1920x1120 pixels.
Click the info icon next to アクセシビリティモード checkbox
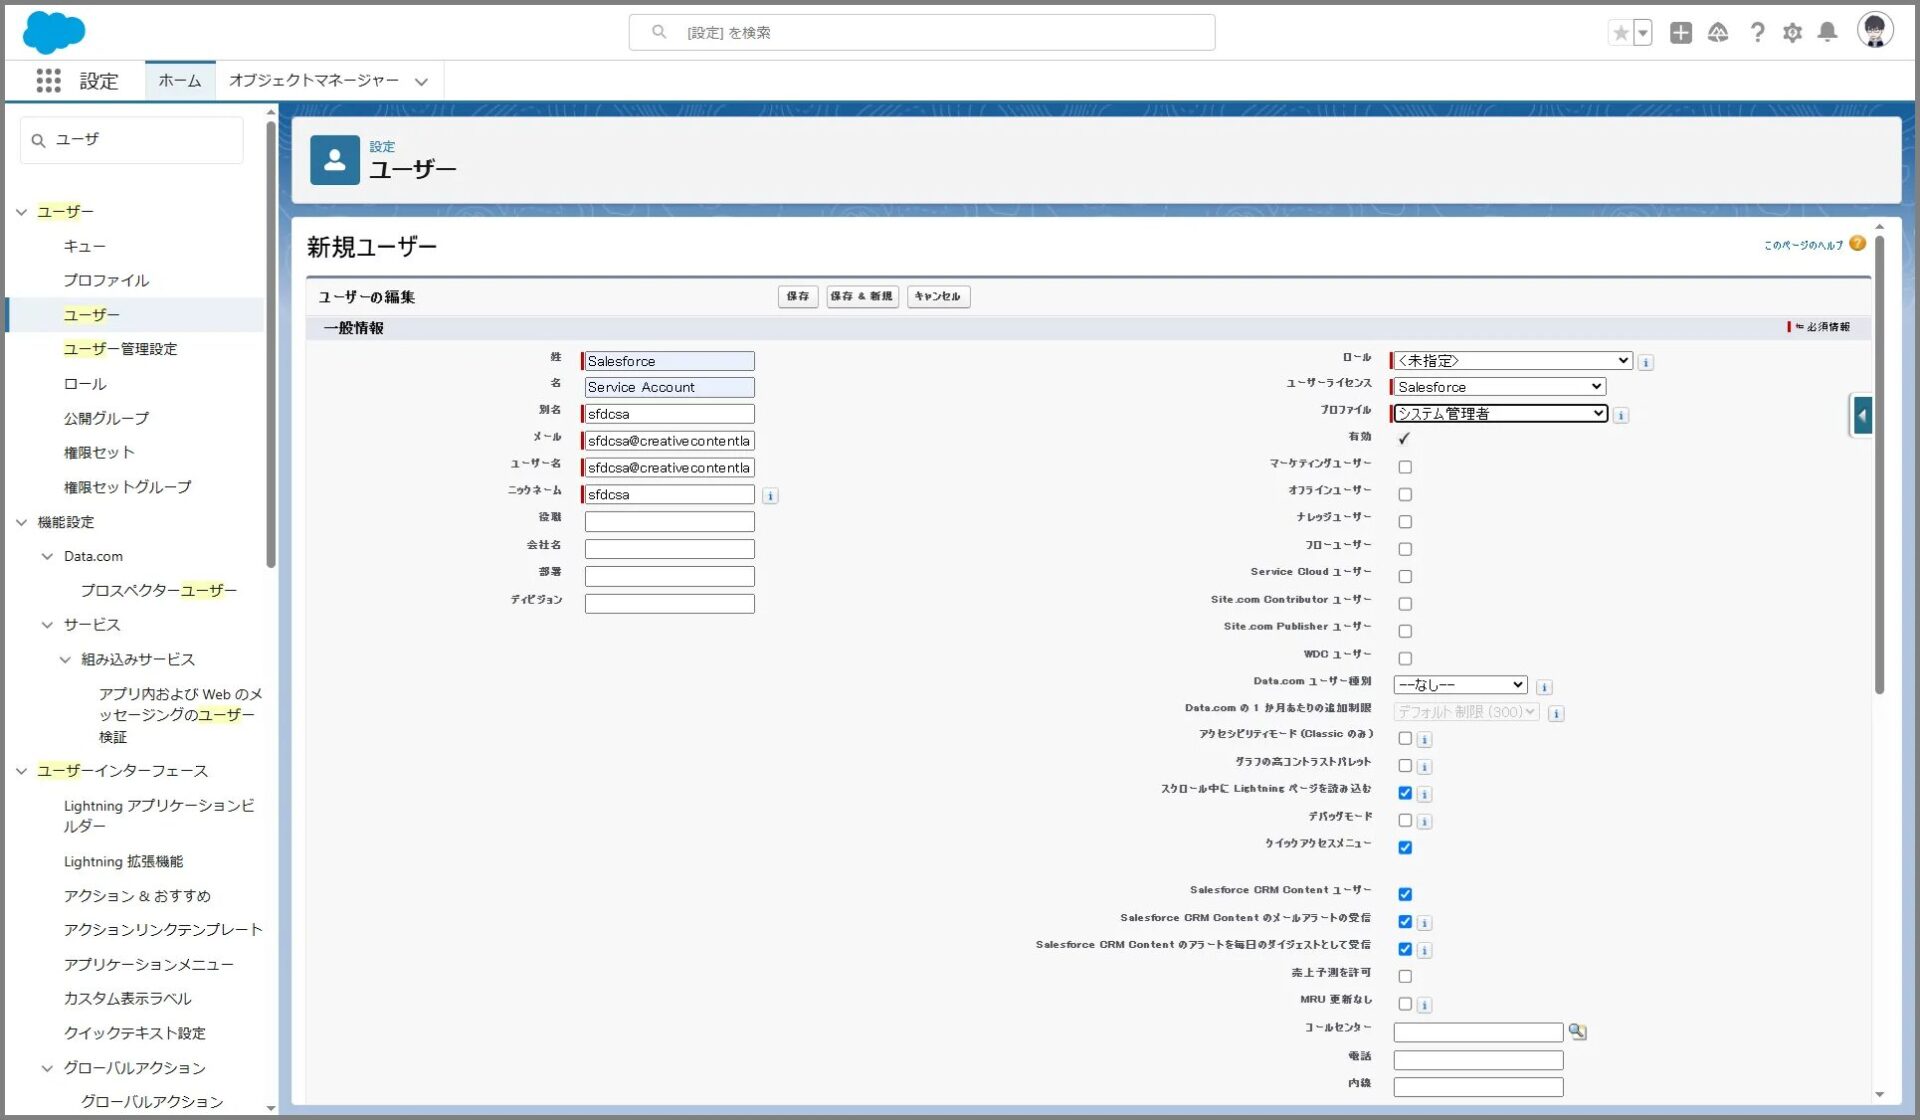[x=1425, y=740]
